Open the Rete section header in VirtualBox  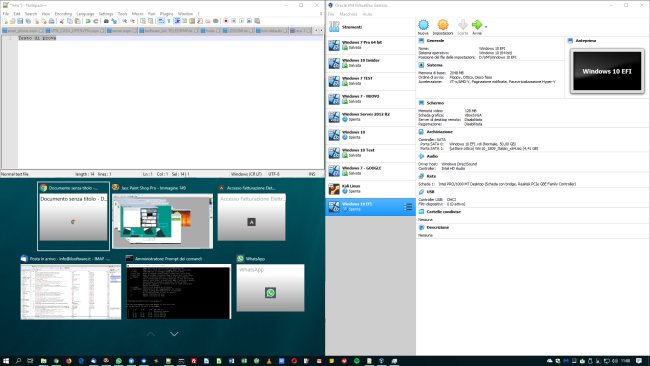coord(431,176)
